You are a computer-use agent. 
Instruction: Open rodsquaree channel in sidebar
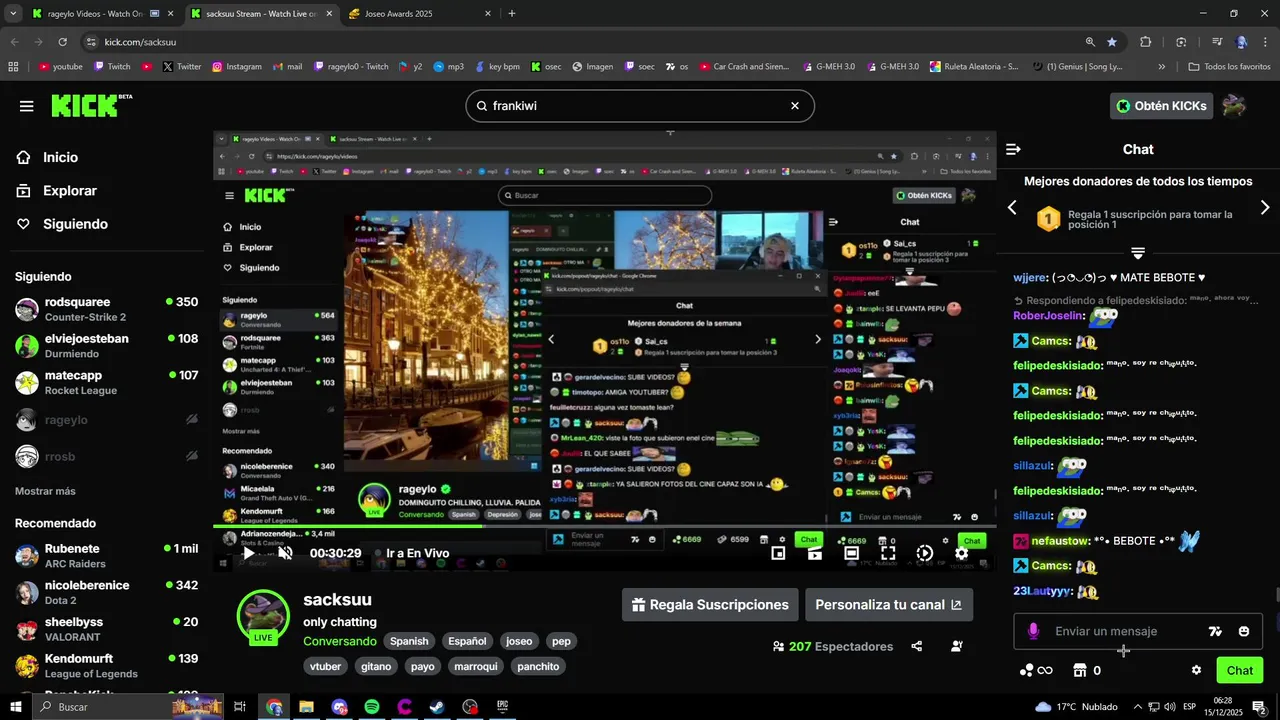coord(106,309)
